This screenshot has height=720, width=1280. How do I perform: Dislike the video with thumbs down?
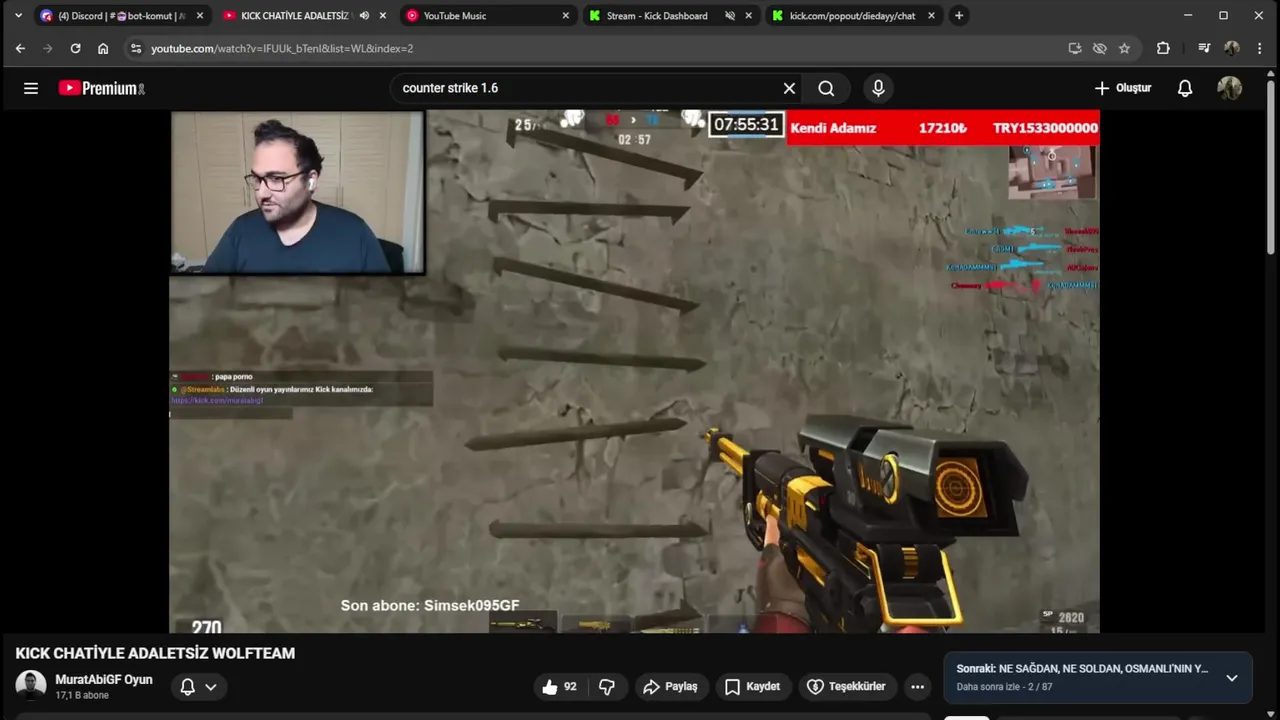pyautogui.click(x=607, y=687)
